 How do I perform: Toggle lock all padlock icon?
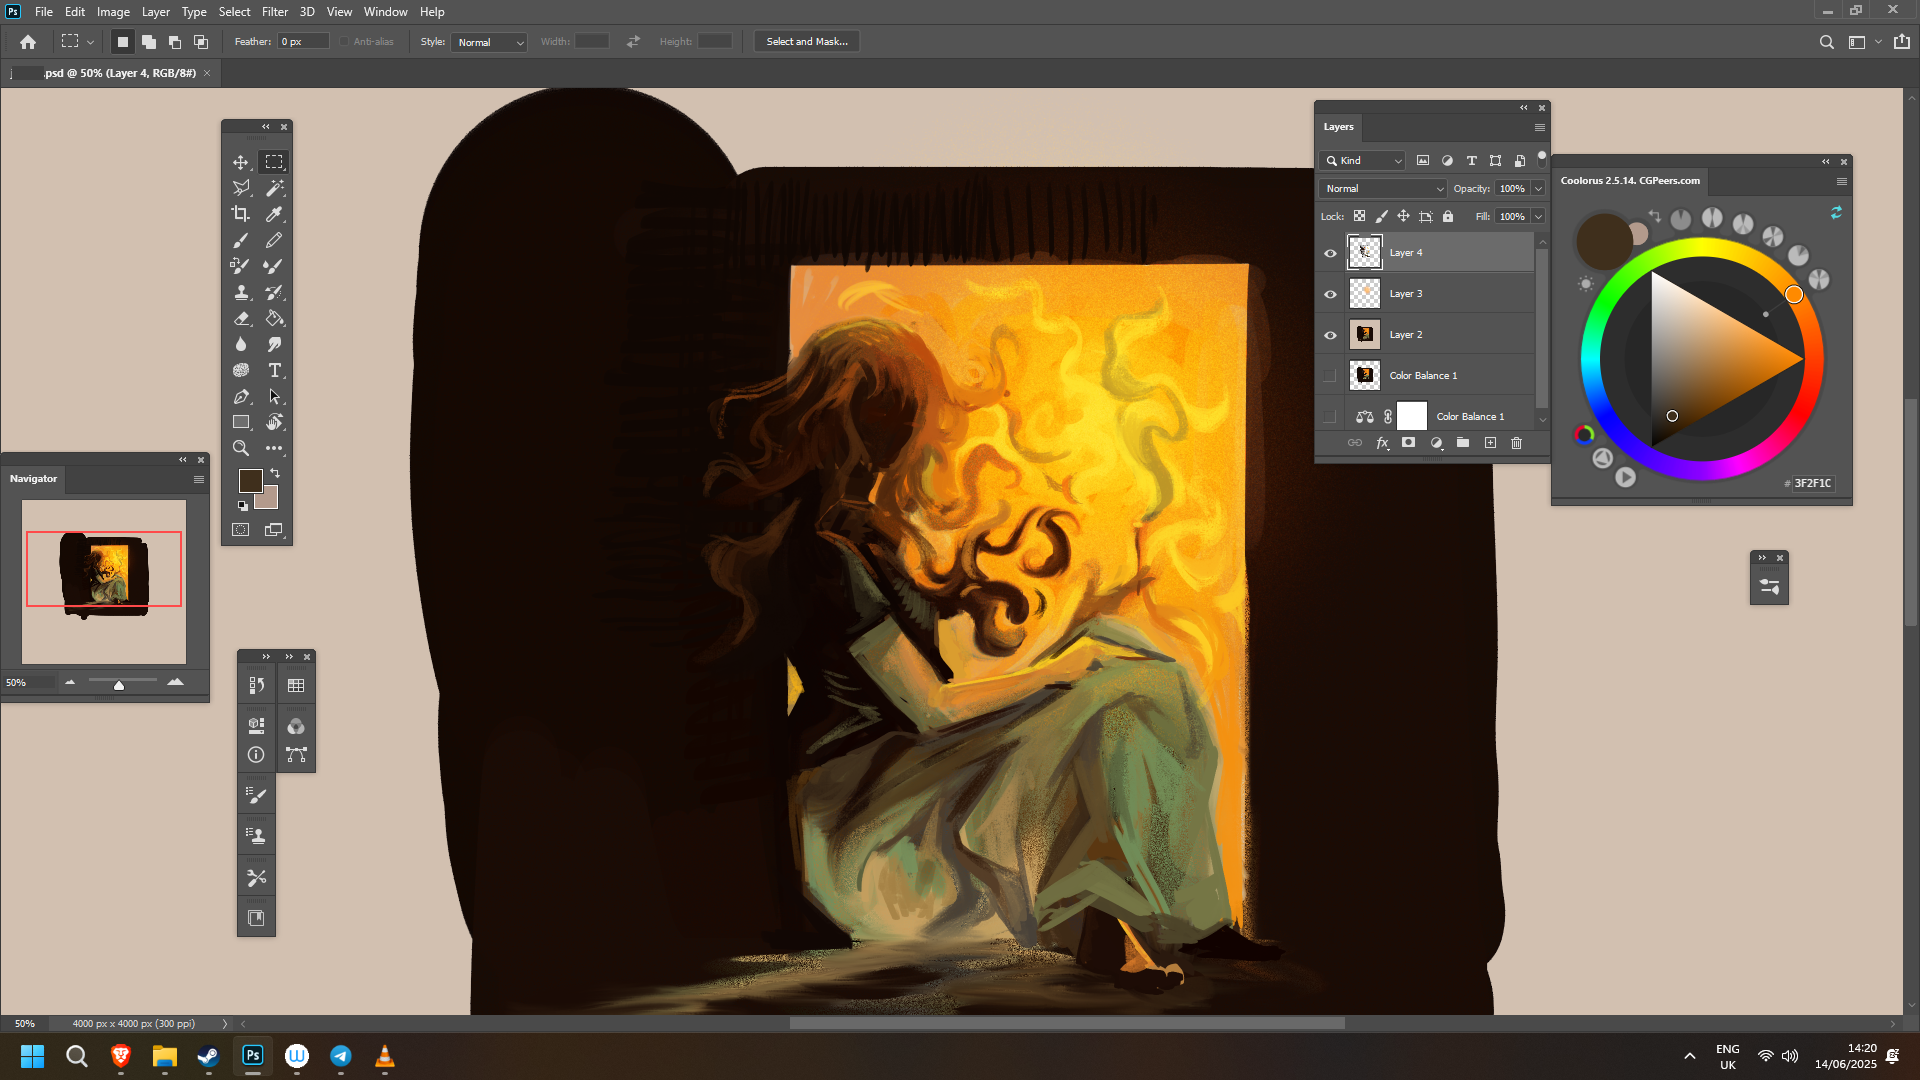click(1447, 216)
